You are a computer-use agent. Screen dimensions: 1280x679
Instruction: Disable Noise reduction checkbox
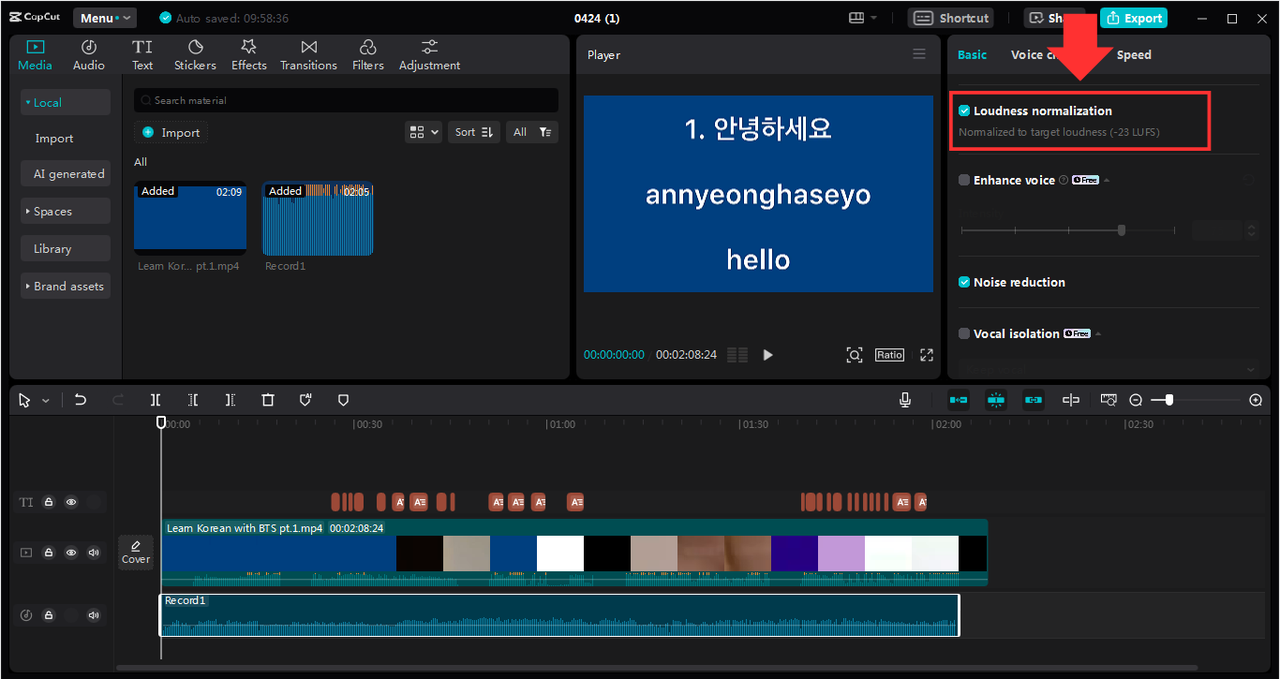(x=964, y=282)
